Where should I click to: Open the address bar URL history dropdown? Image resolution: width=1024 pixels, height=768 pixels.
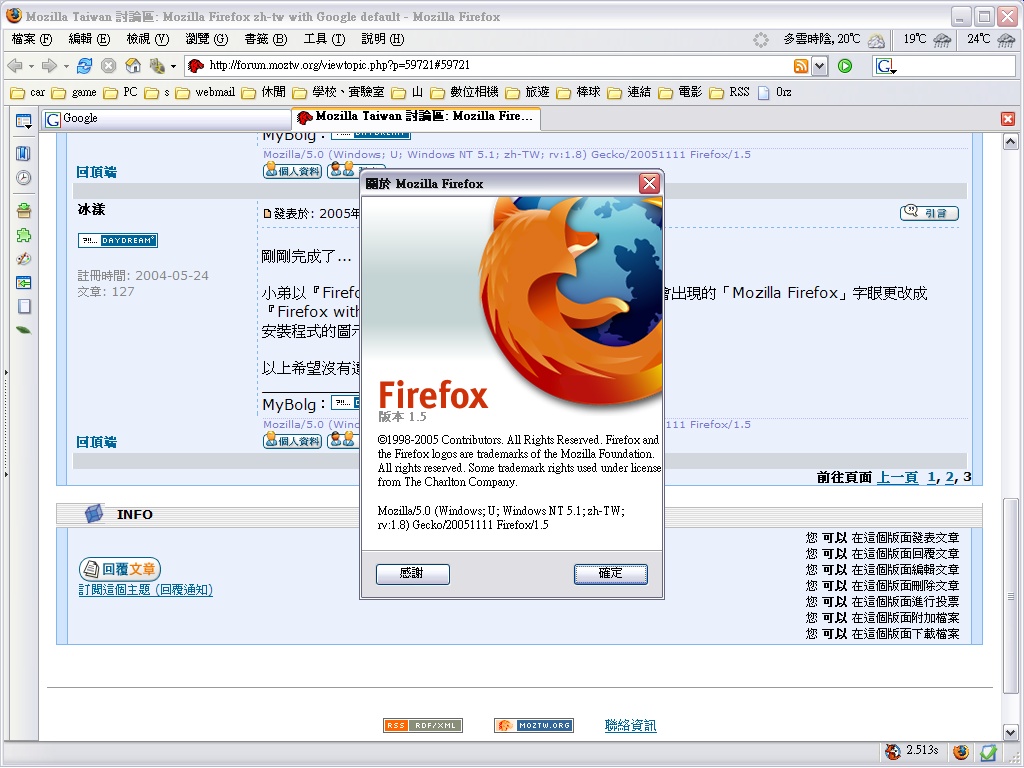point(820,66)
